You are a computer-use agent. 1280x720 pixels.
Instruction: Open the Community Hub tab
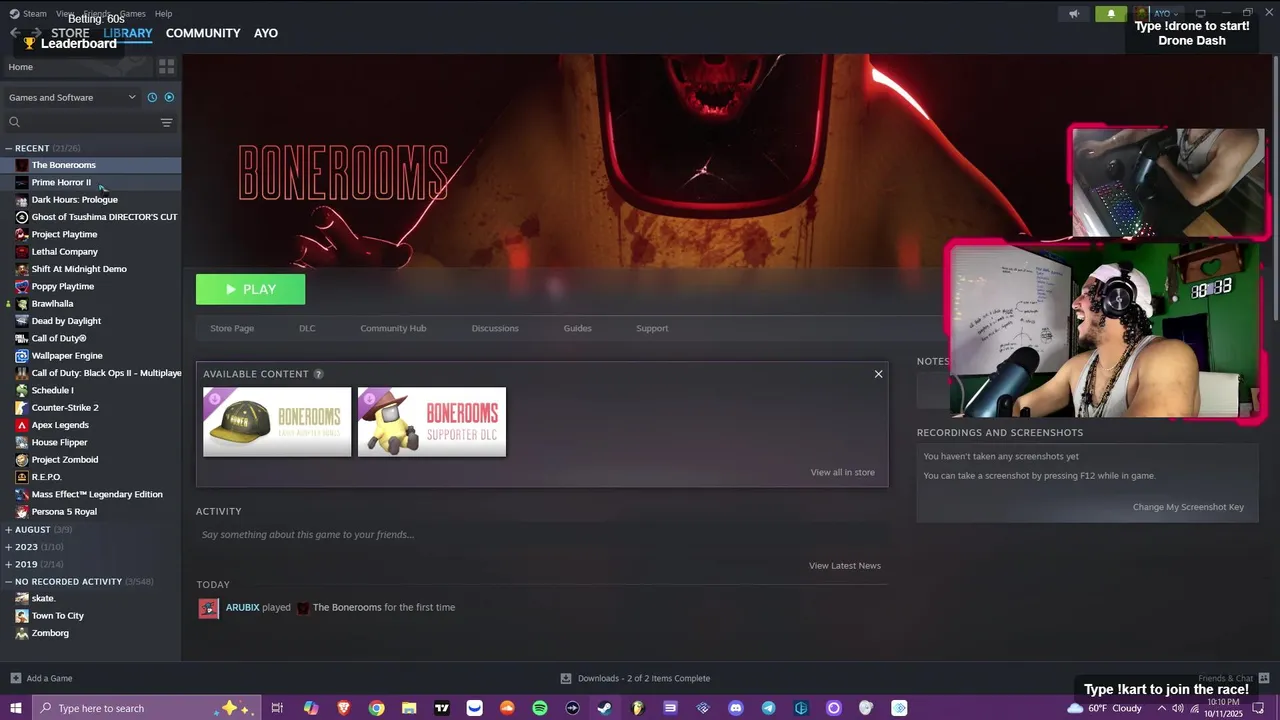tap(393, 328)
